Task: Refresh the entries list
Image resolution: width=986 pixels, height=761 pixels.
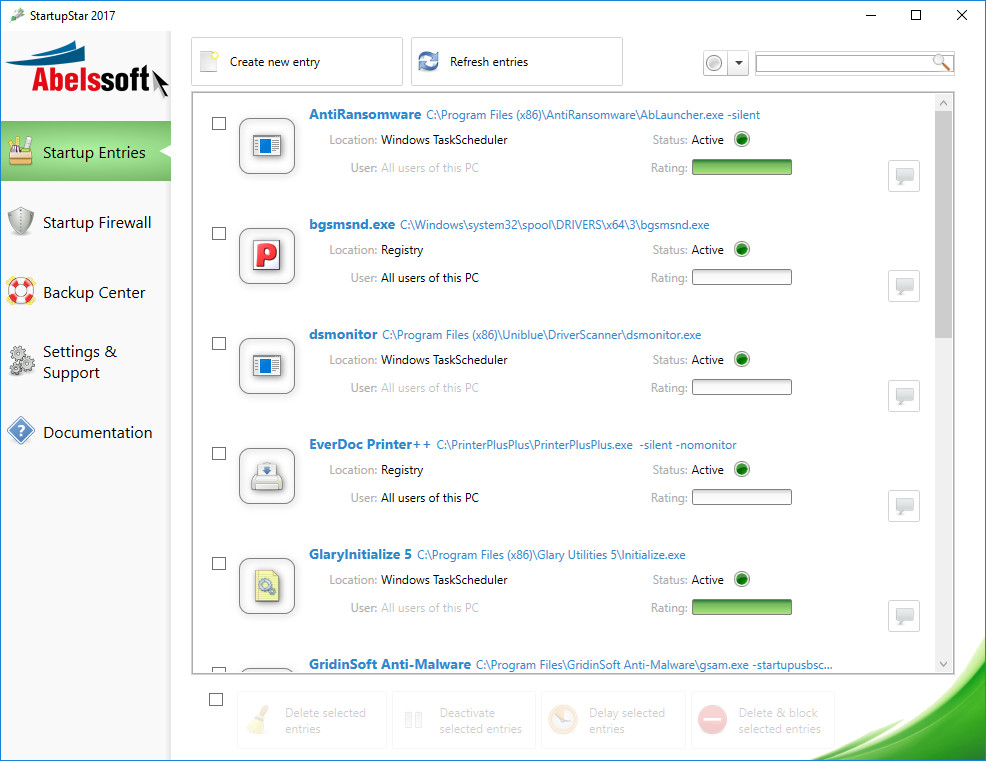Action: [517, 62]
